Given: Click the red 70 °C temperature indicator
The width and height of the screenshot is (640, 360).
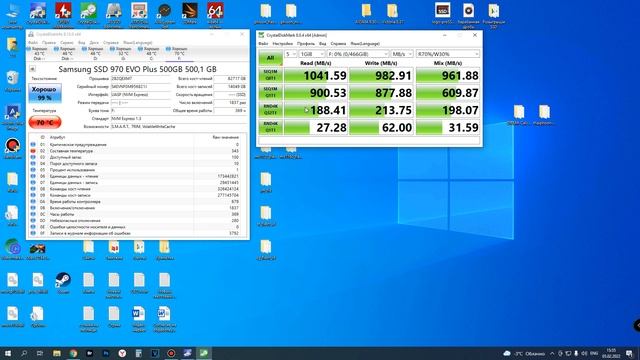Looking at the screenshot, I should (x=45, y=122).
